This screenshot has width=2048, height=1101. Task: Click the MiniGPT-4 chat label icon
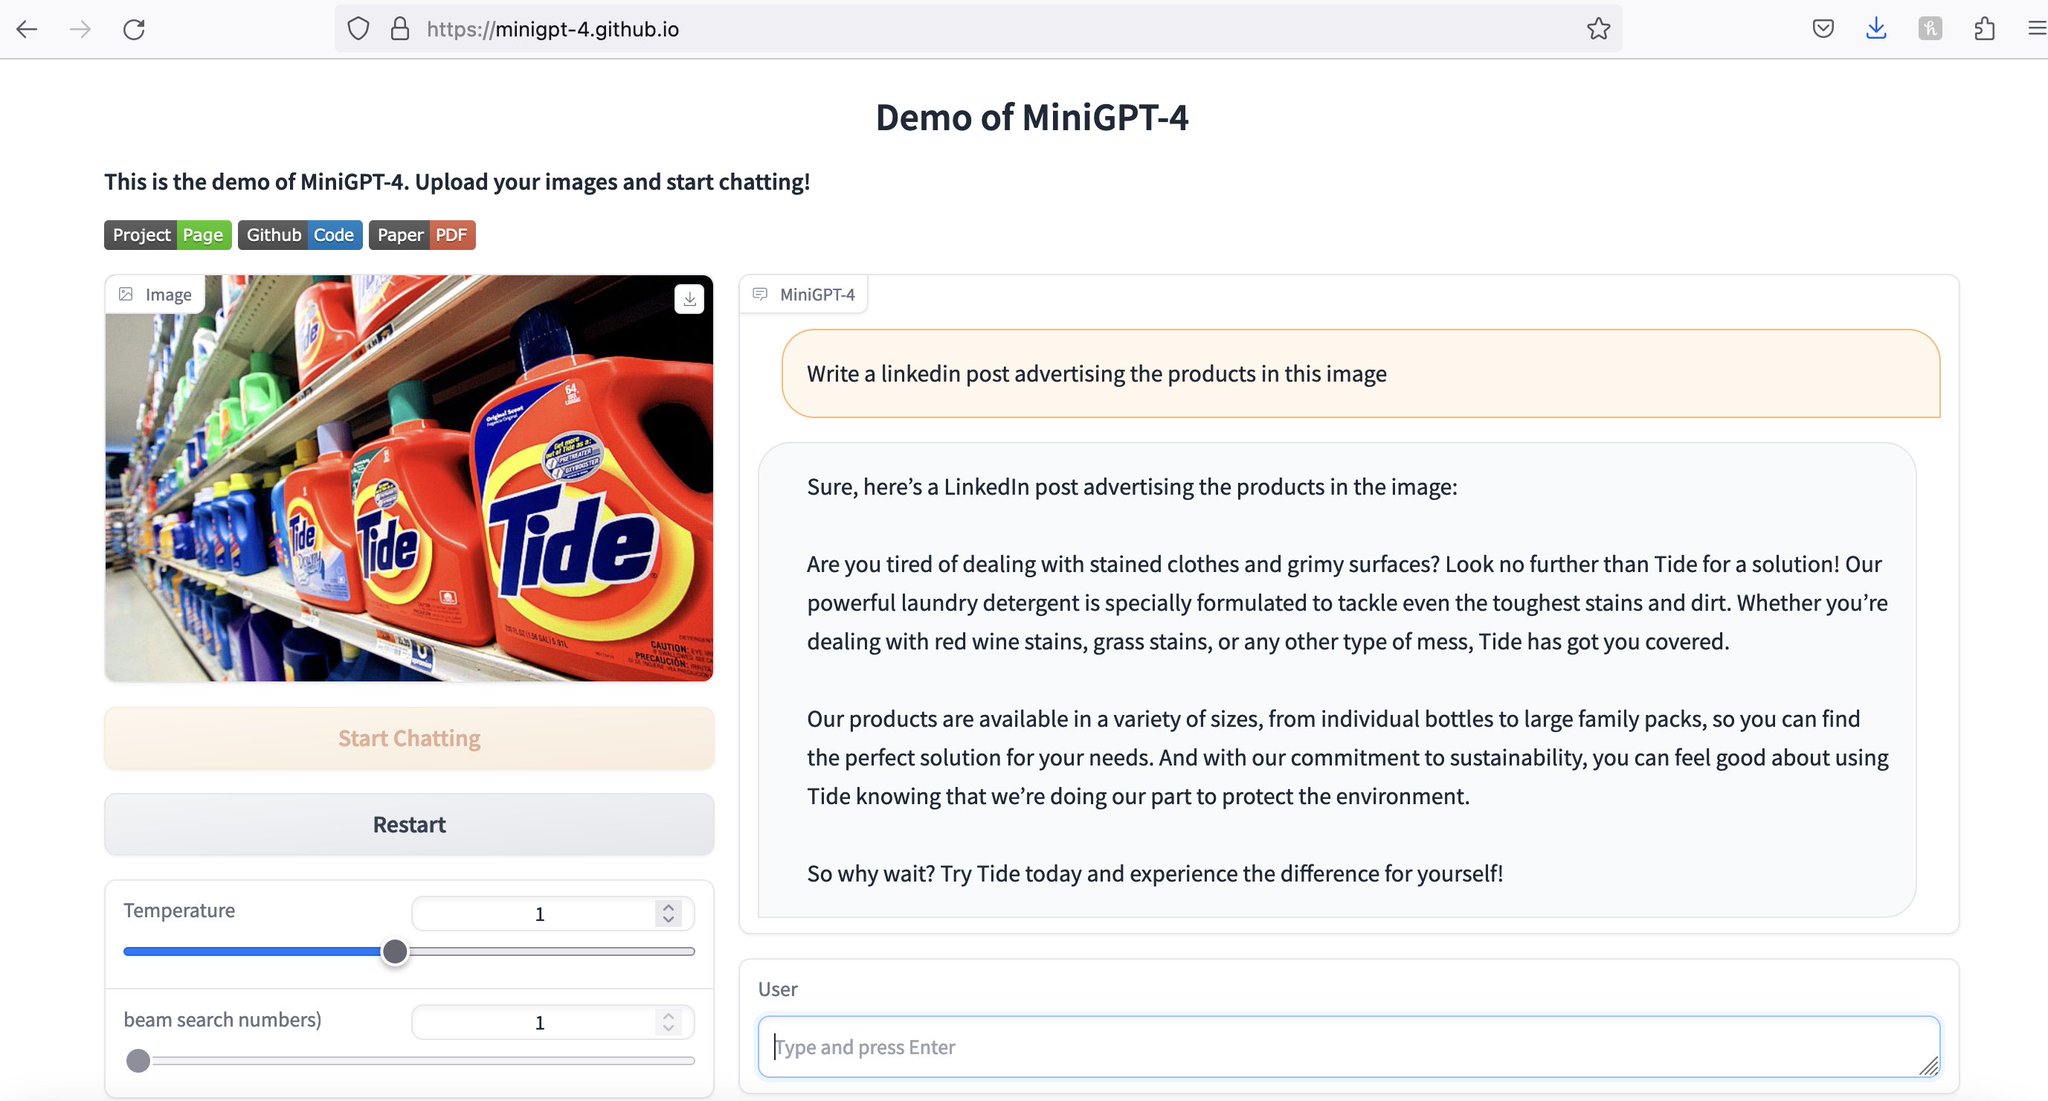(760, 294)
